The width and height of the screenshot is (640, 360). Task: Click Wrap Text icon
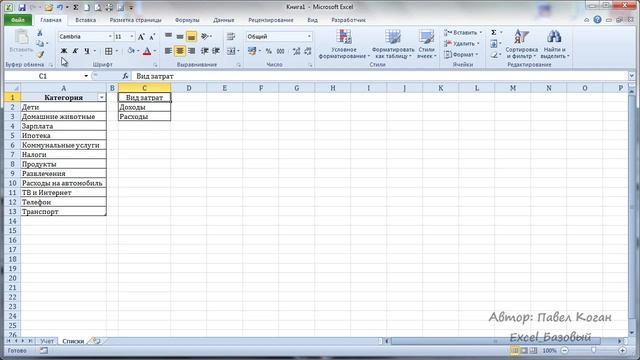tap(231, 36)
